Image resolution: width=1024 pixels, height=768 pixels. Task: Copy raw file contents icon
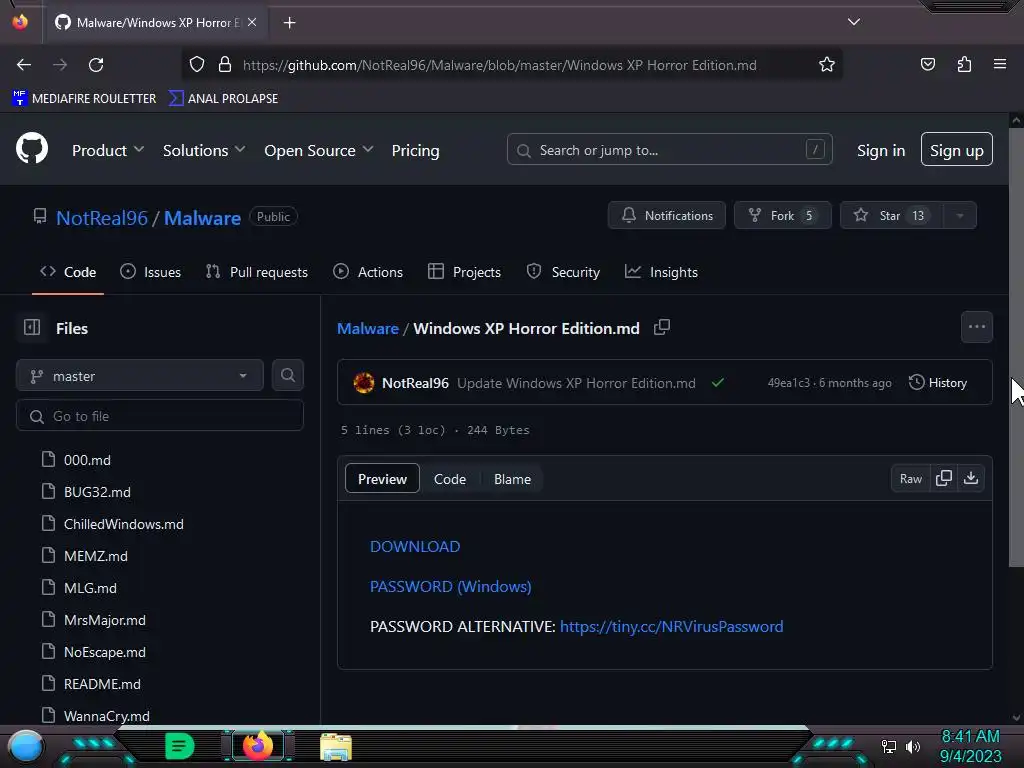(944, 478)
